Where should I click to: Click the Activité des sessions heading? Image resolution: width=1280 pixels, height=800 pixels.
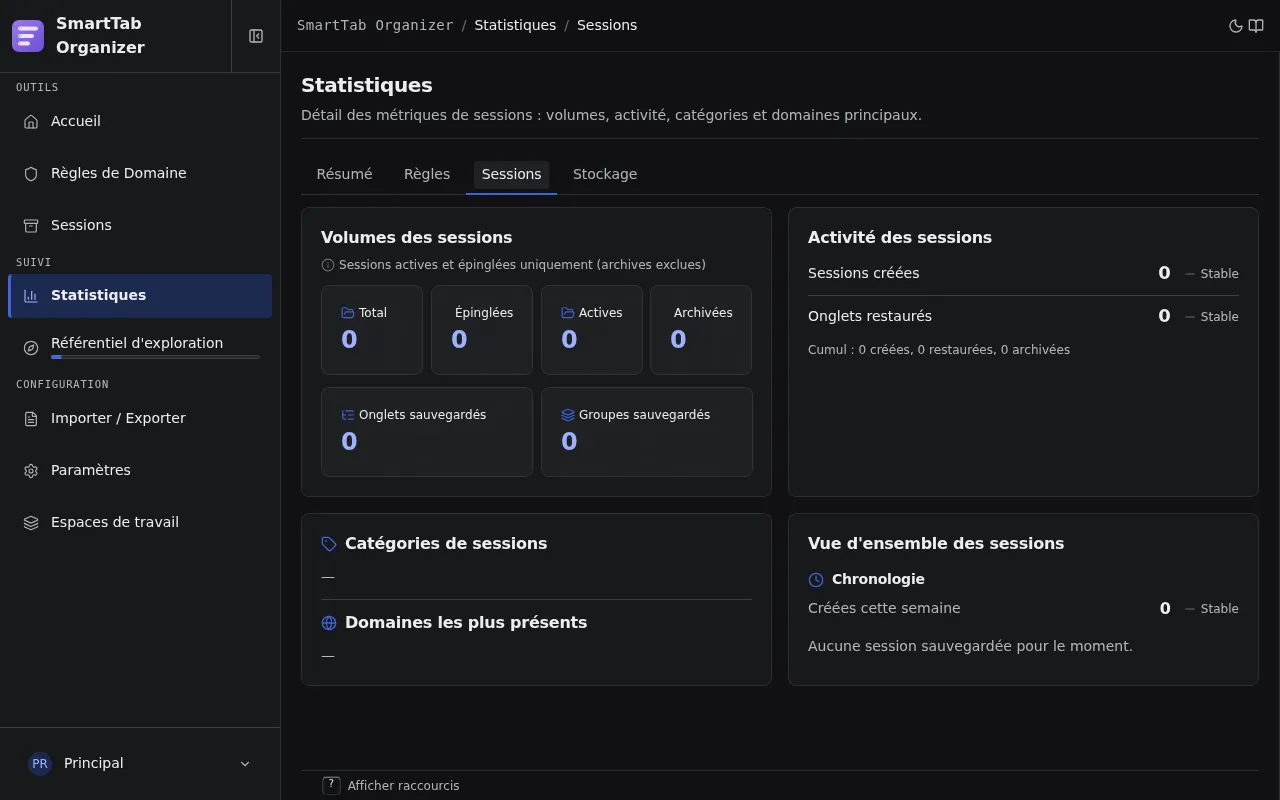tap(900, 237)
